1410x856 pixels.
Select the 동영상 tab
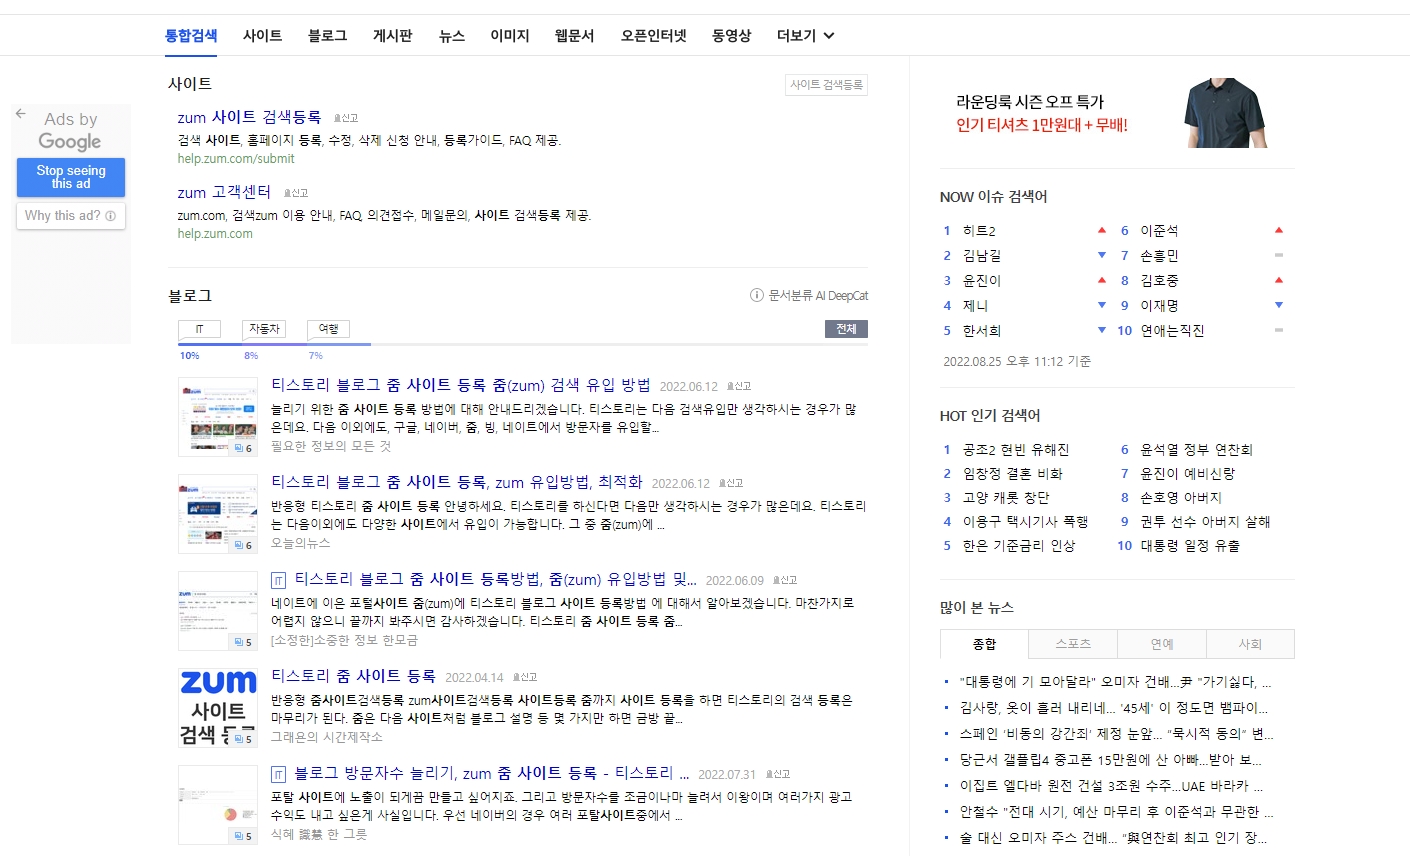(x=731, y=36)
